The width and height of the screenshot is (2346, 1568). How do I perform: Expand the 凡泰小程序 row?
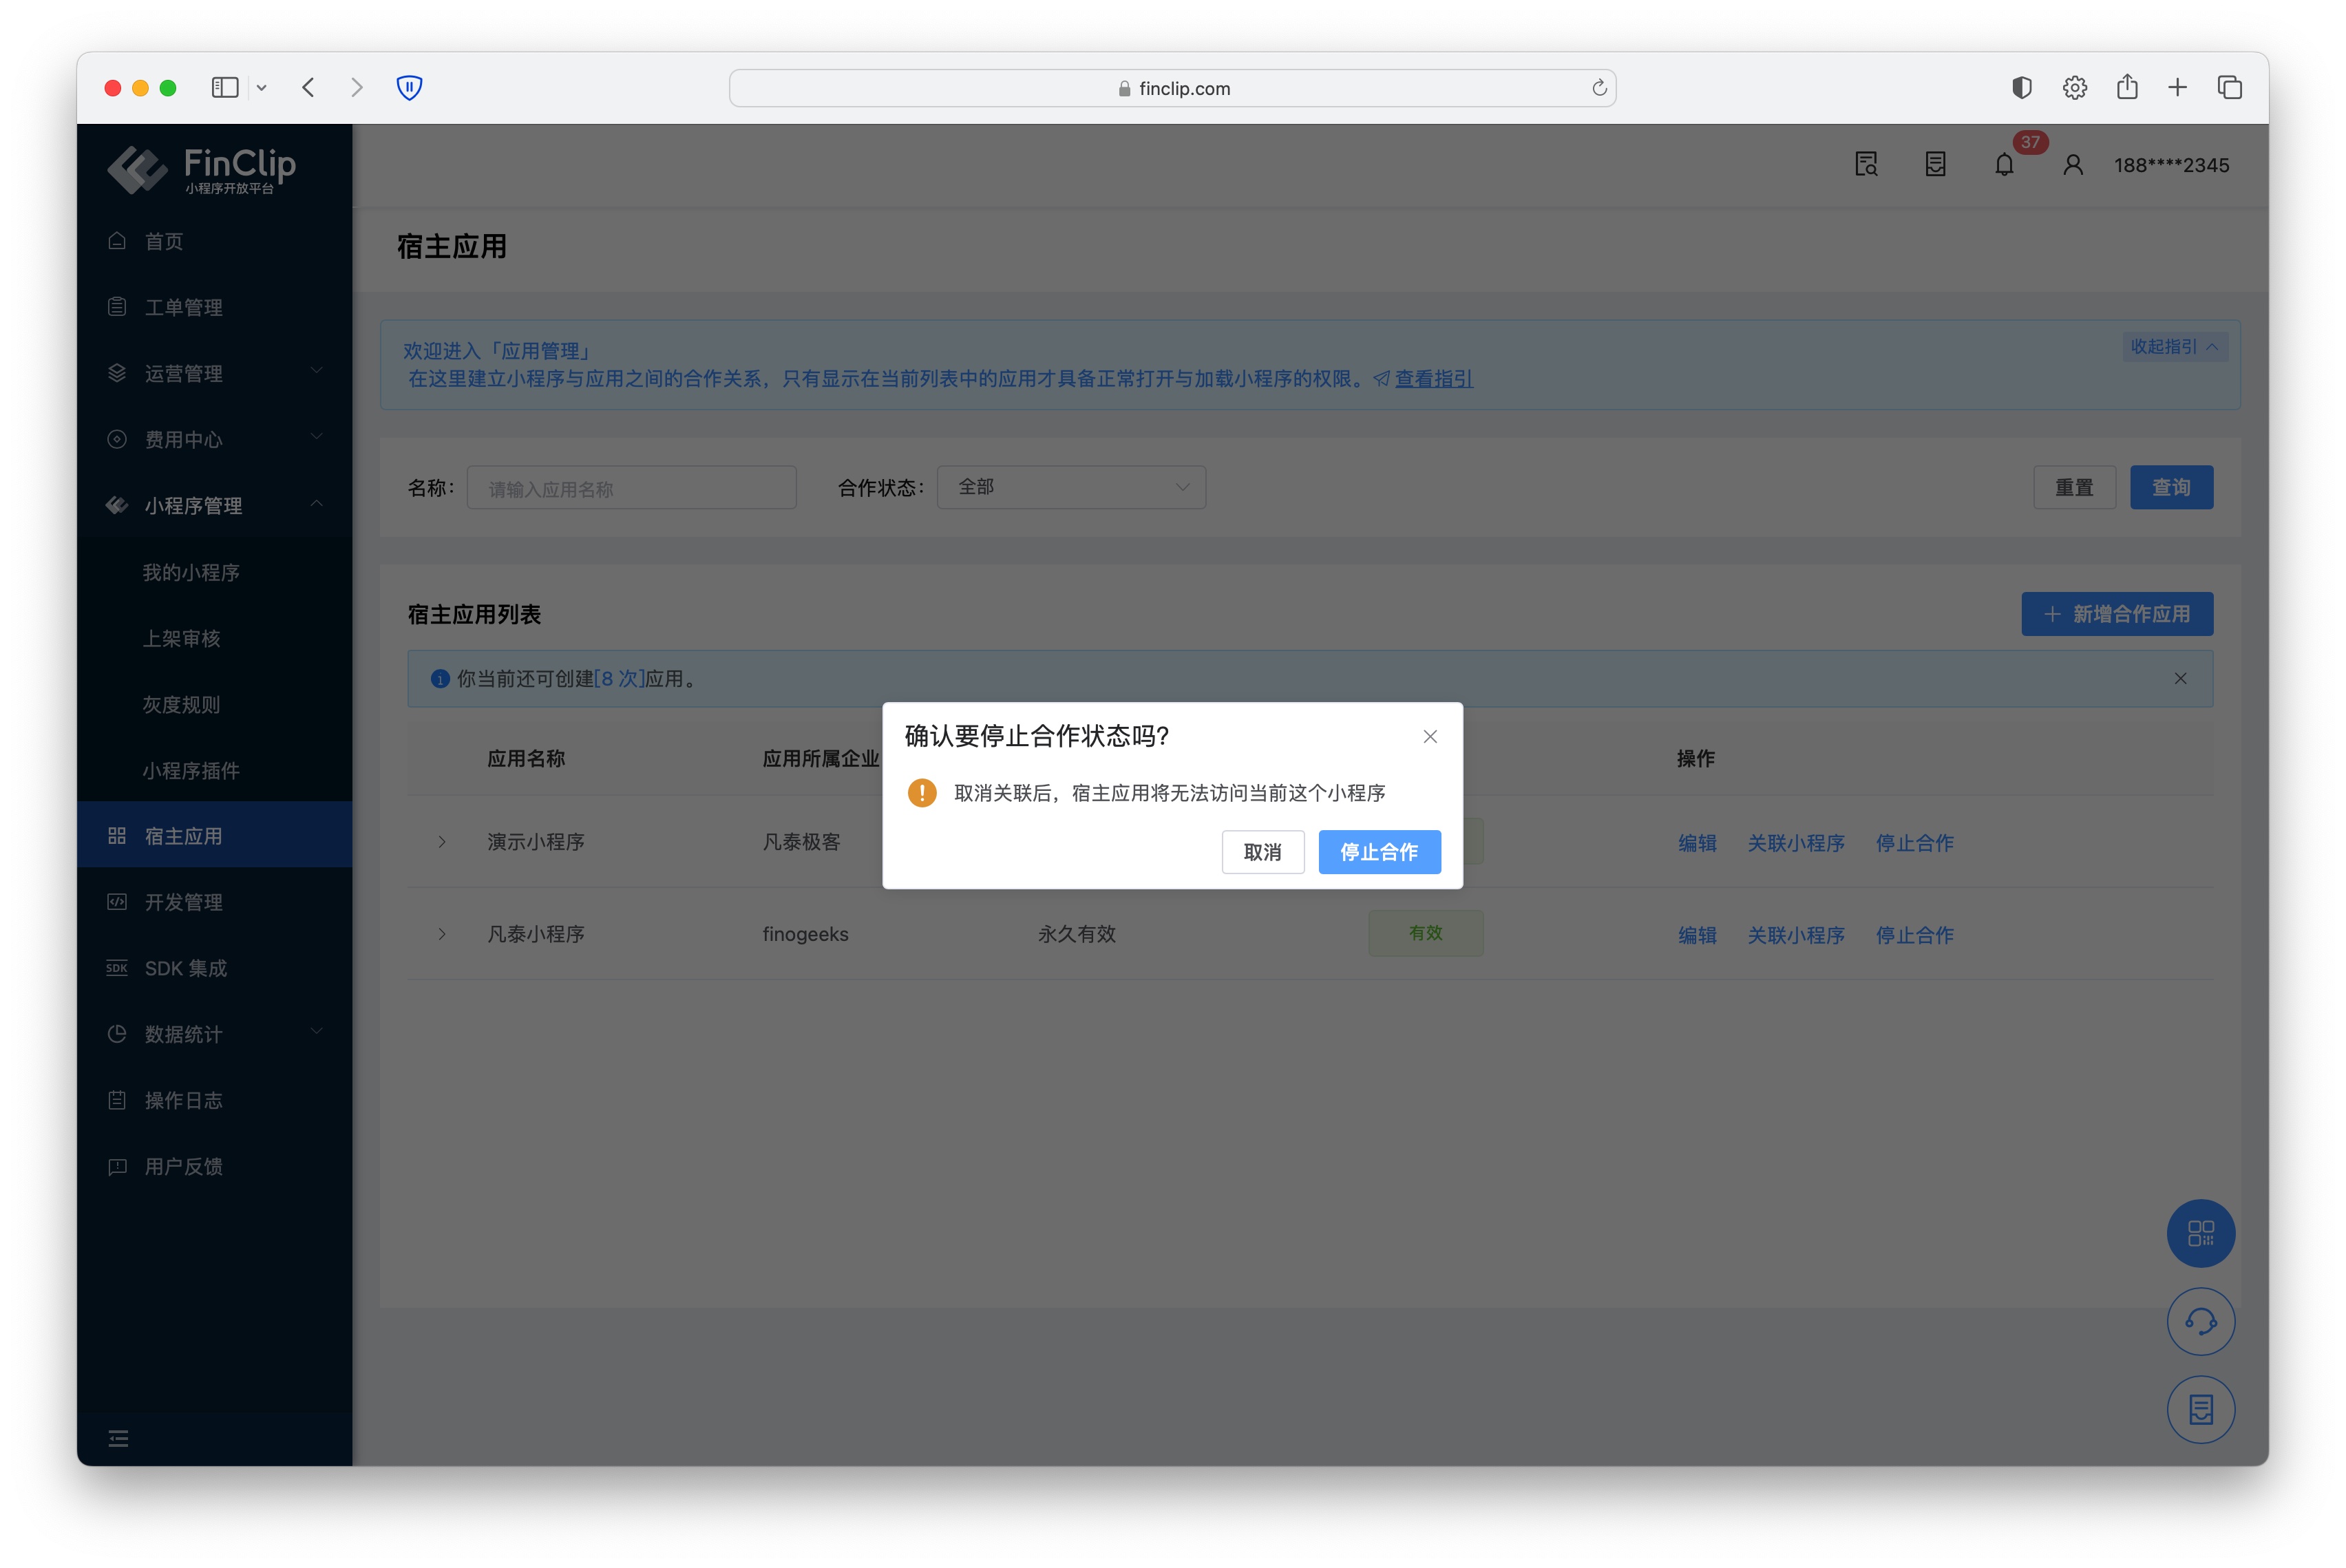pyautogui.click(x=442, y=934)
